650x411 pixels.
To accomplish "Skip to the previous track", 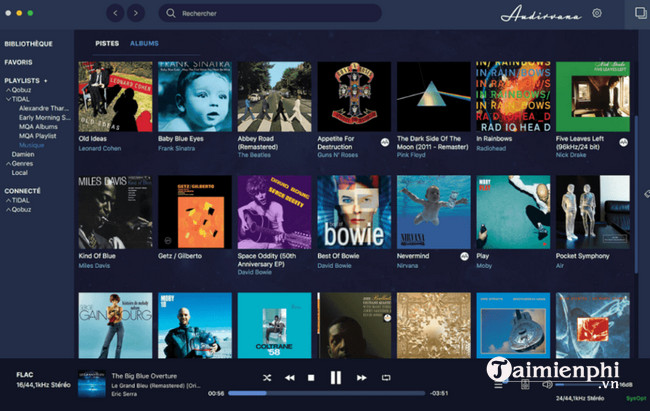I will pyautogui.click(x=290, y=378).
